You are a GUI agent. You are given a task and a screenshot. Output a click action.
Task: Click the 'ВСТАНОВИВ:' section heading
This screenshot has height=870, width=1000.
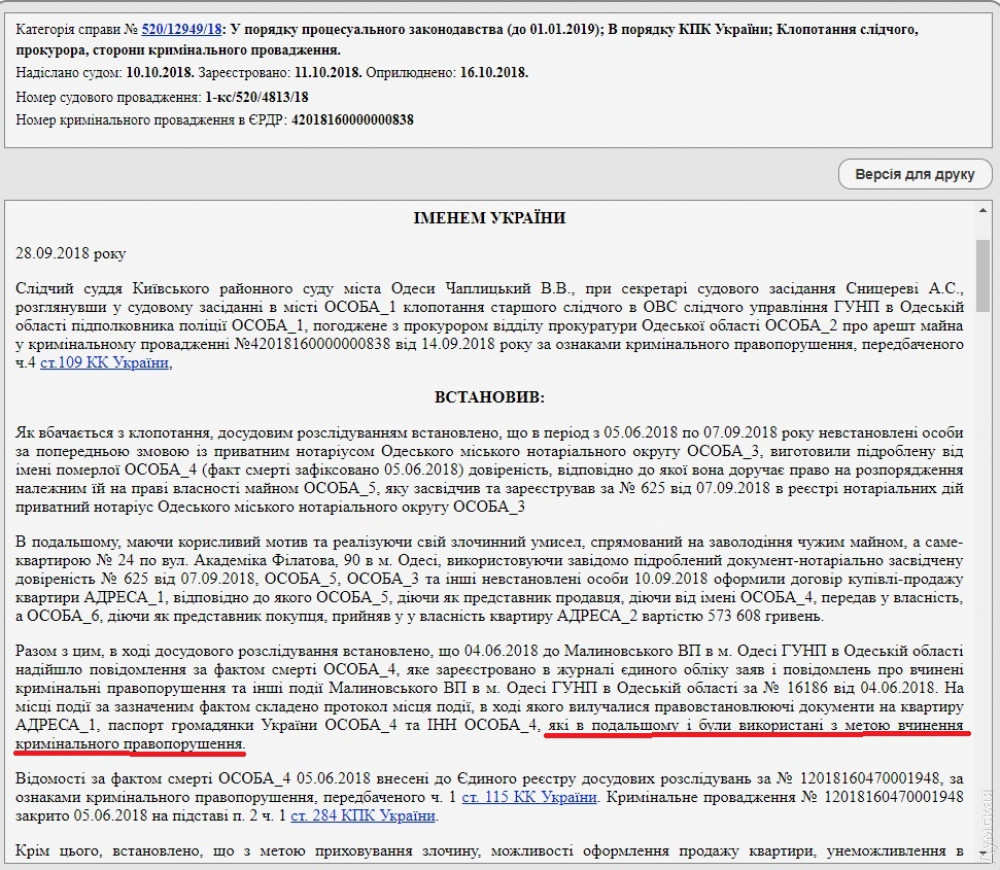[x=489, y=397]
